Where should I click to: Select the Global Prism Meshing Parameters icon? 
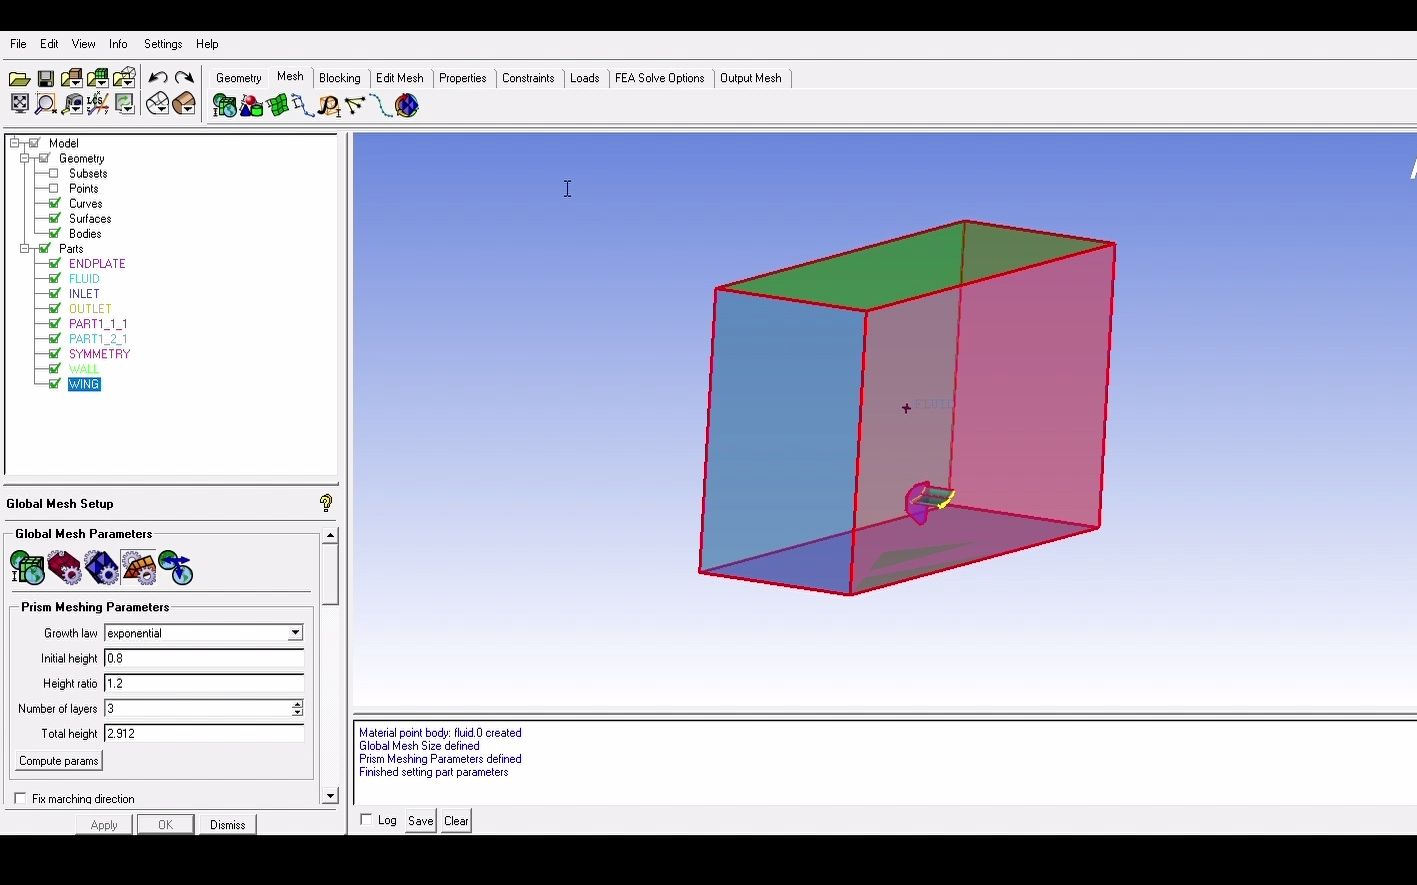[137, 567]
